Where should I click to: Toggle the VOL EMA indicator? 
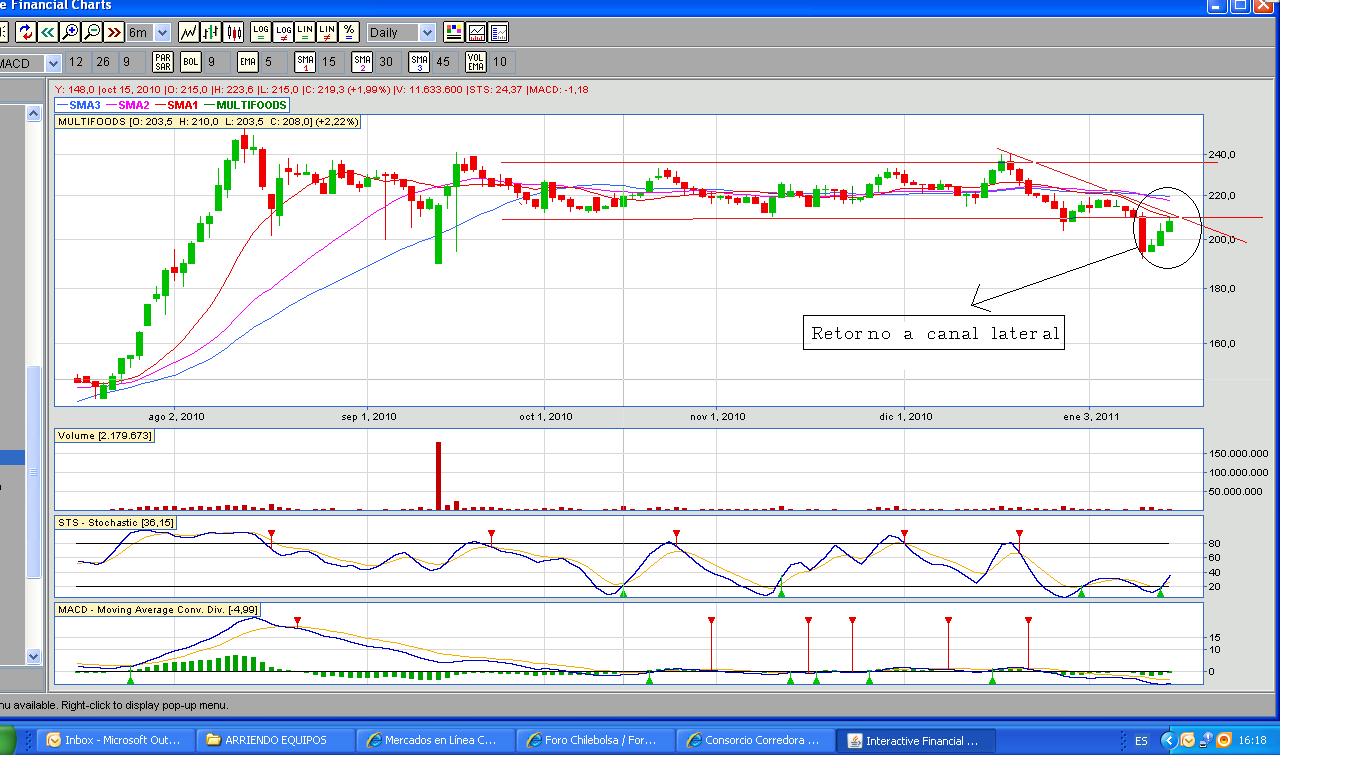[x=476, y=62]
